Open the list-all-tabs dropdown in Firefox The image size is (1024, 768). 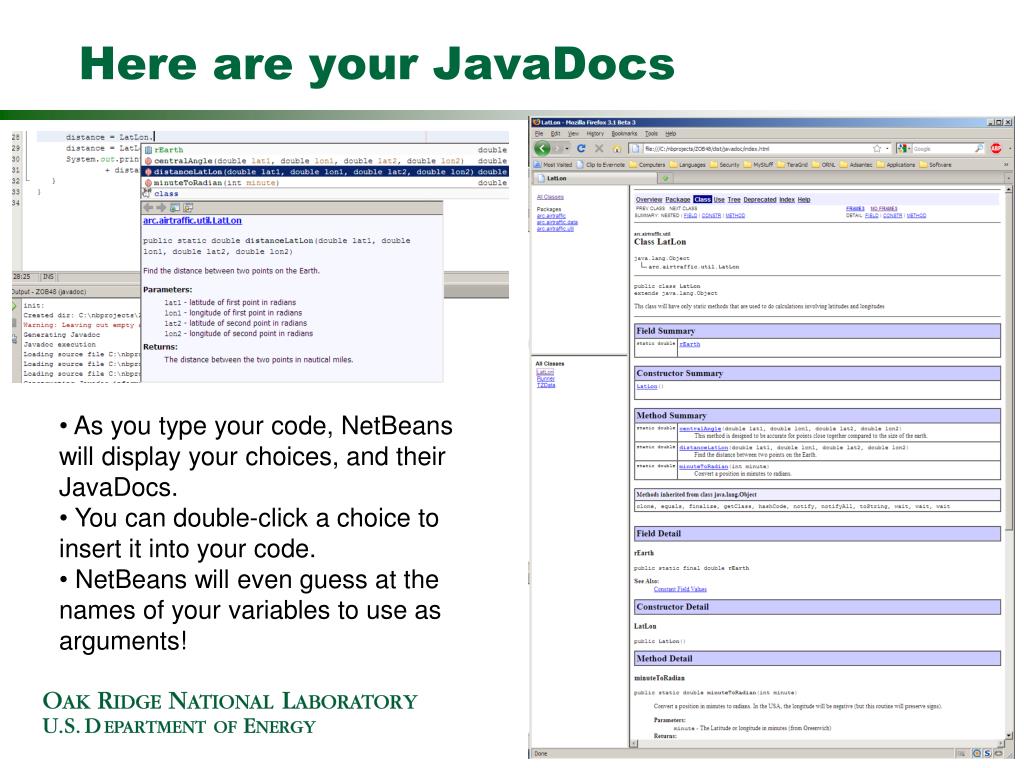click(x=1008, y=178)
